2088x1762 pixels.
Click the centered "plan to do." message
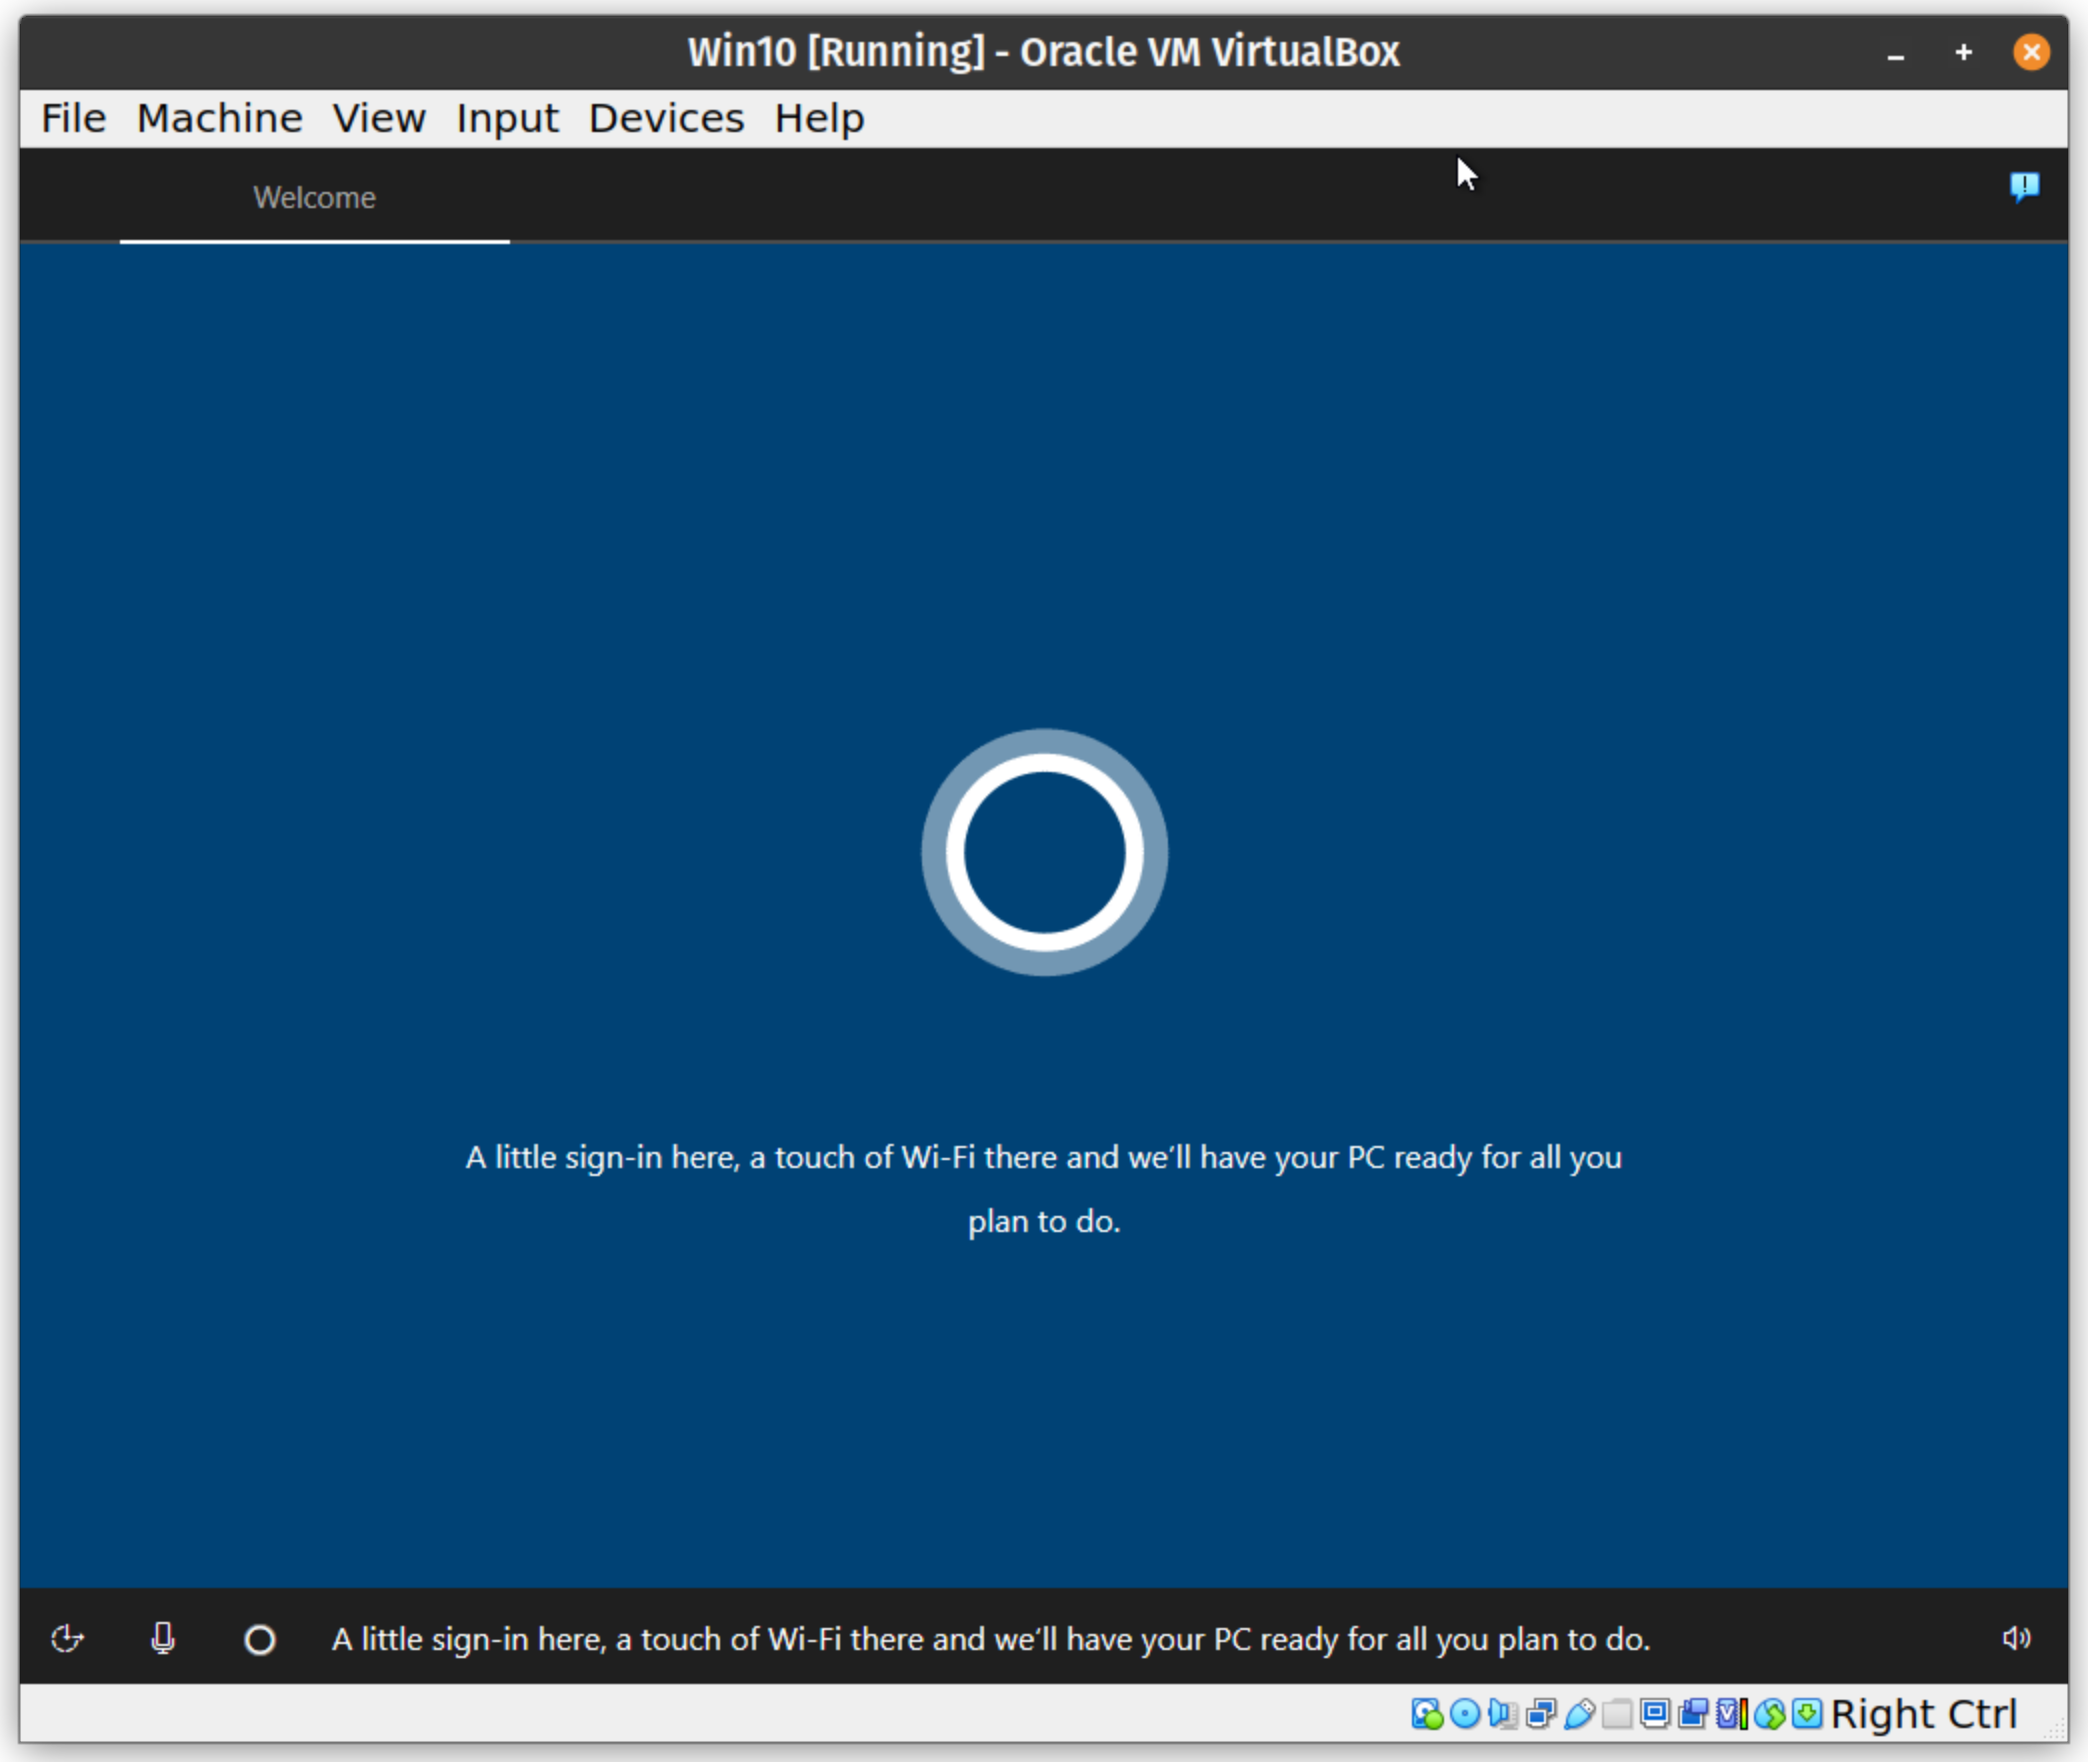coord(1044,1221)
